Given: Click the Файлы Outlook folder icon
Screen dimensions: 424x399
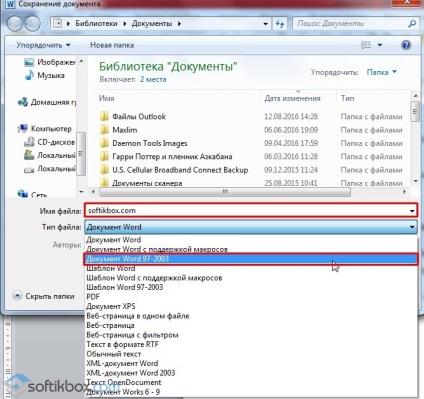Looking at the screenshot, I should coord(104,116).
